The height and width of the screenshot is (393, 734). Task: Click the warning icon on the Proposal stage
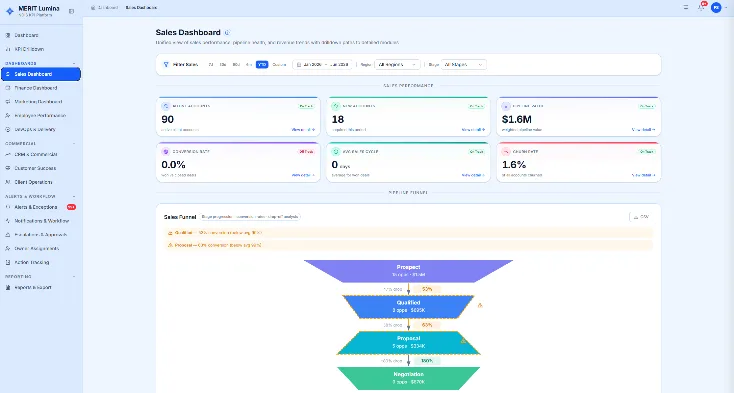[463, 341]
